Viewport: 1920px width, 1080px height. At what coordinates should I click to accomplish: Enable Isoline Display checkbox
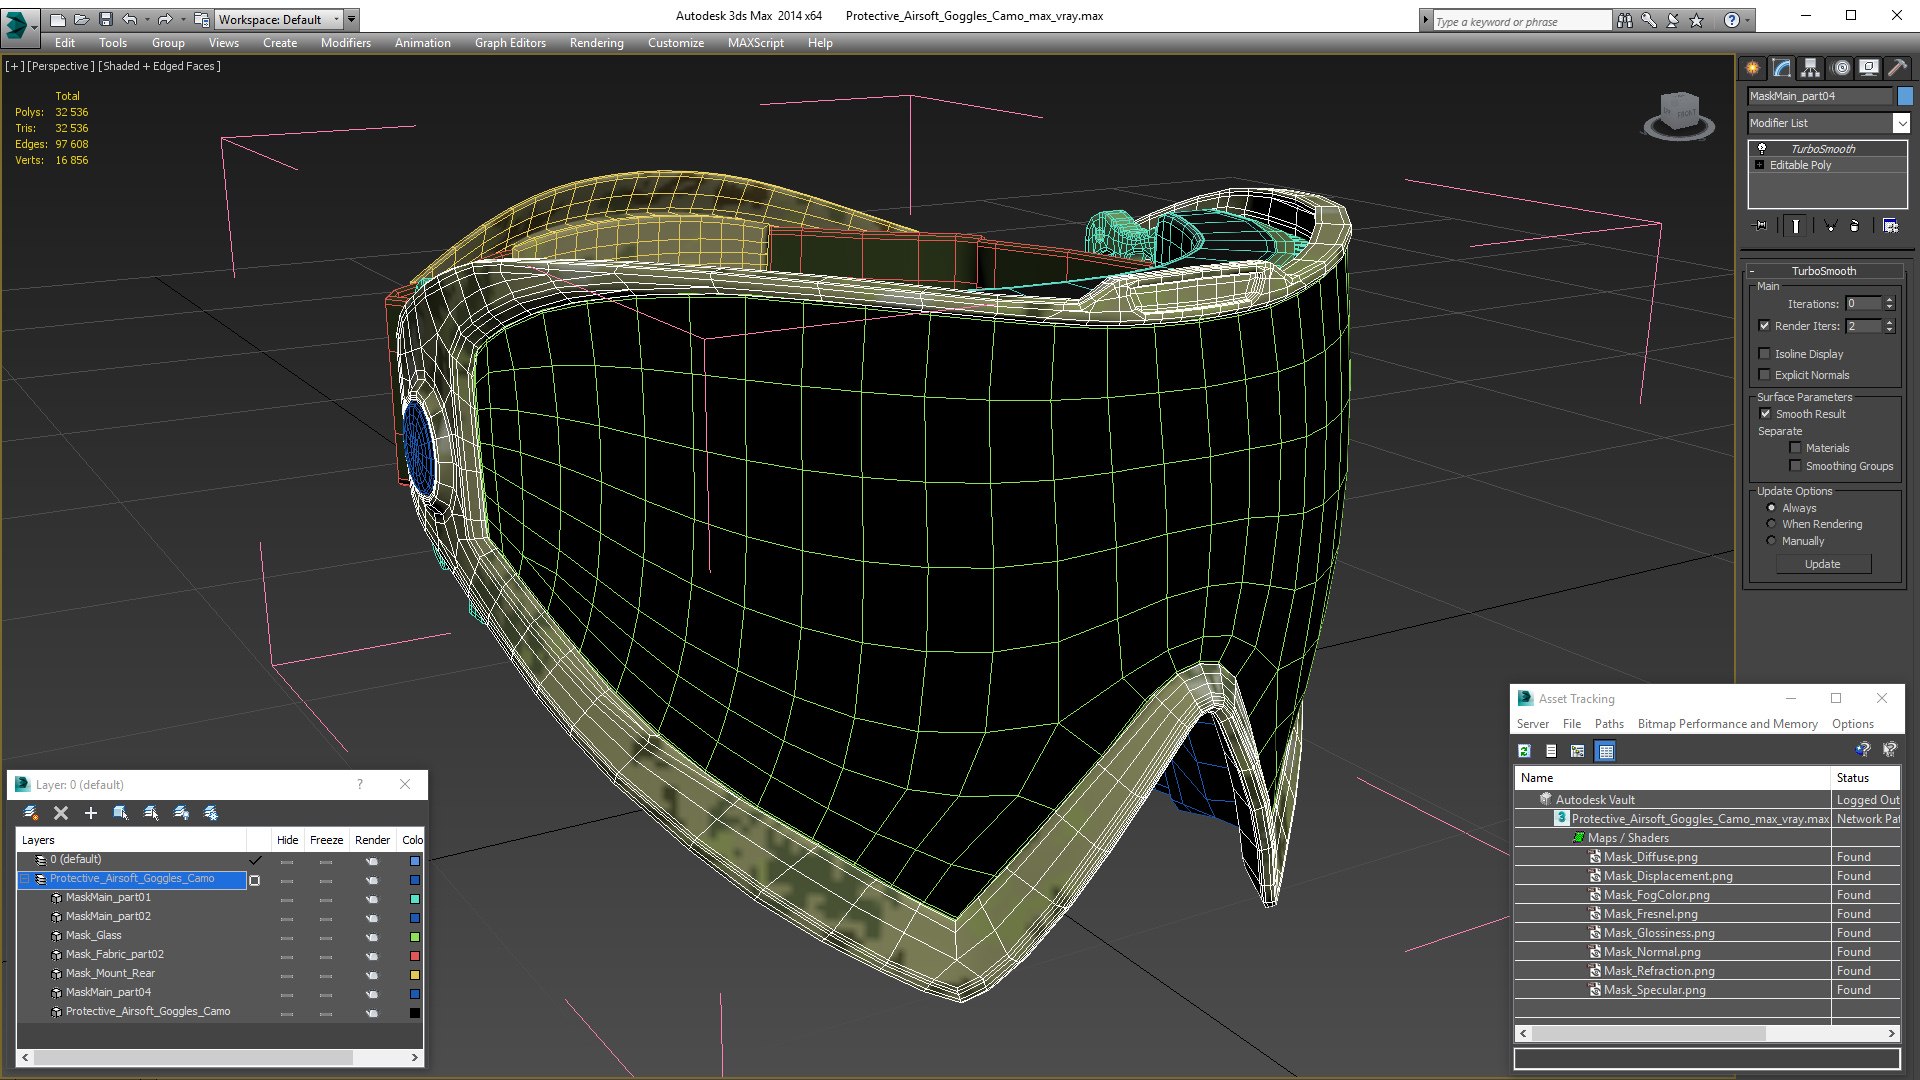1764,354
